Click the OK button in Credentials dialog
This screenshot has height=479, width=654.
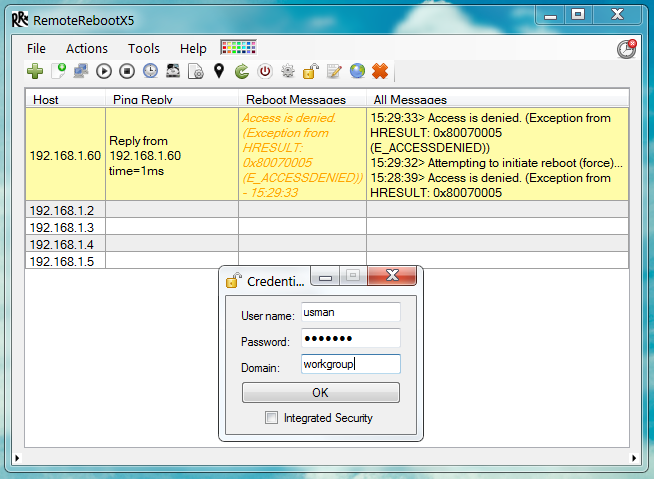[321, 393]
